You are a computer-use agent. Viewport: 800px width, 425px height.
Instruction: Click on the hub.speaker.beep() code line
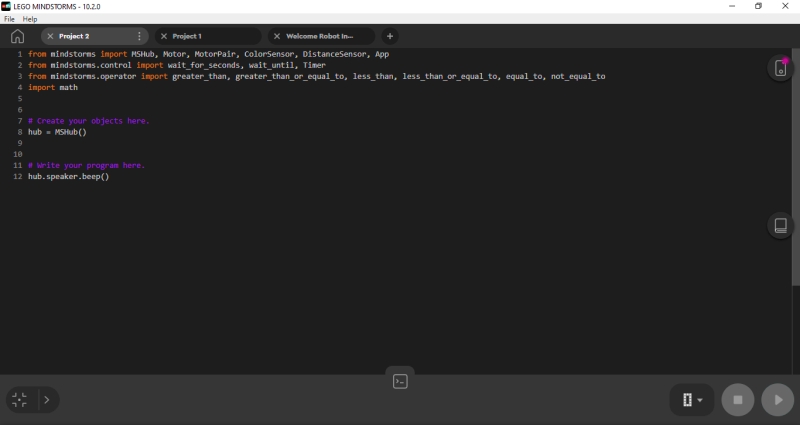click(68, 176)
